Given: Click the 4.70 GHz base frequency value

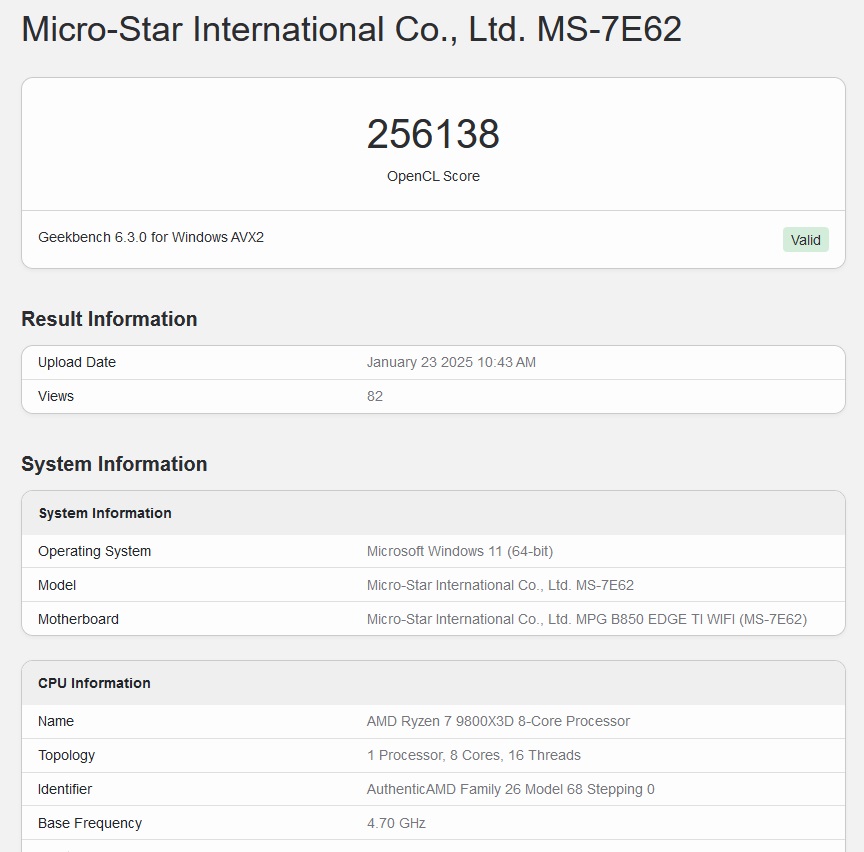Looking at the screenshot, I should point(396,823).
